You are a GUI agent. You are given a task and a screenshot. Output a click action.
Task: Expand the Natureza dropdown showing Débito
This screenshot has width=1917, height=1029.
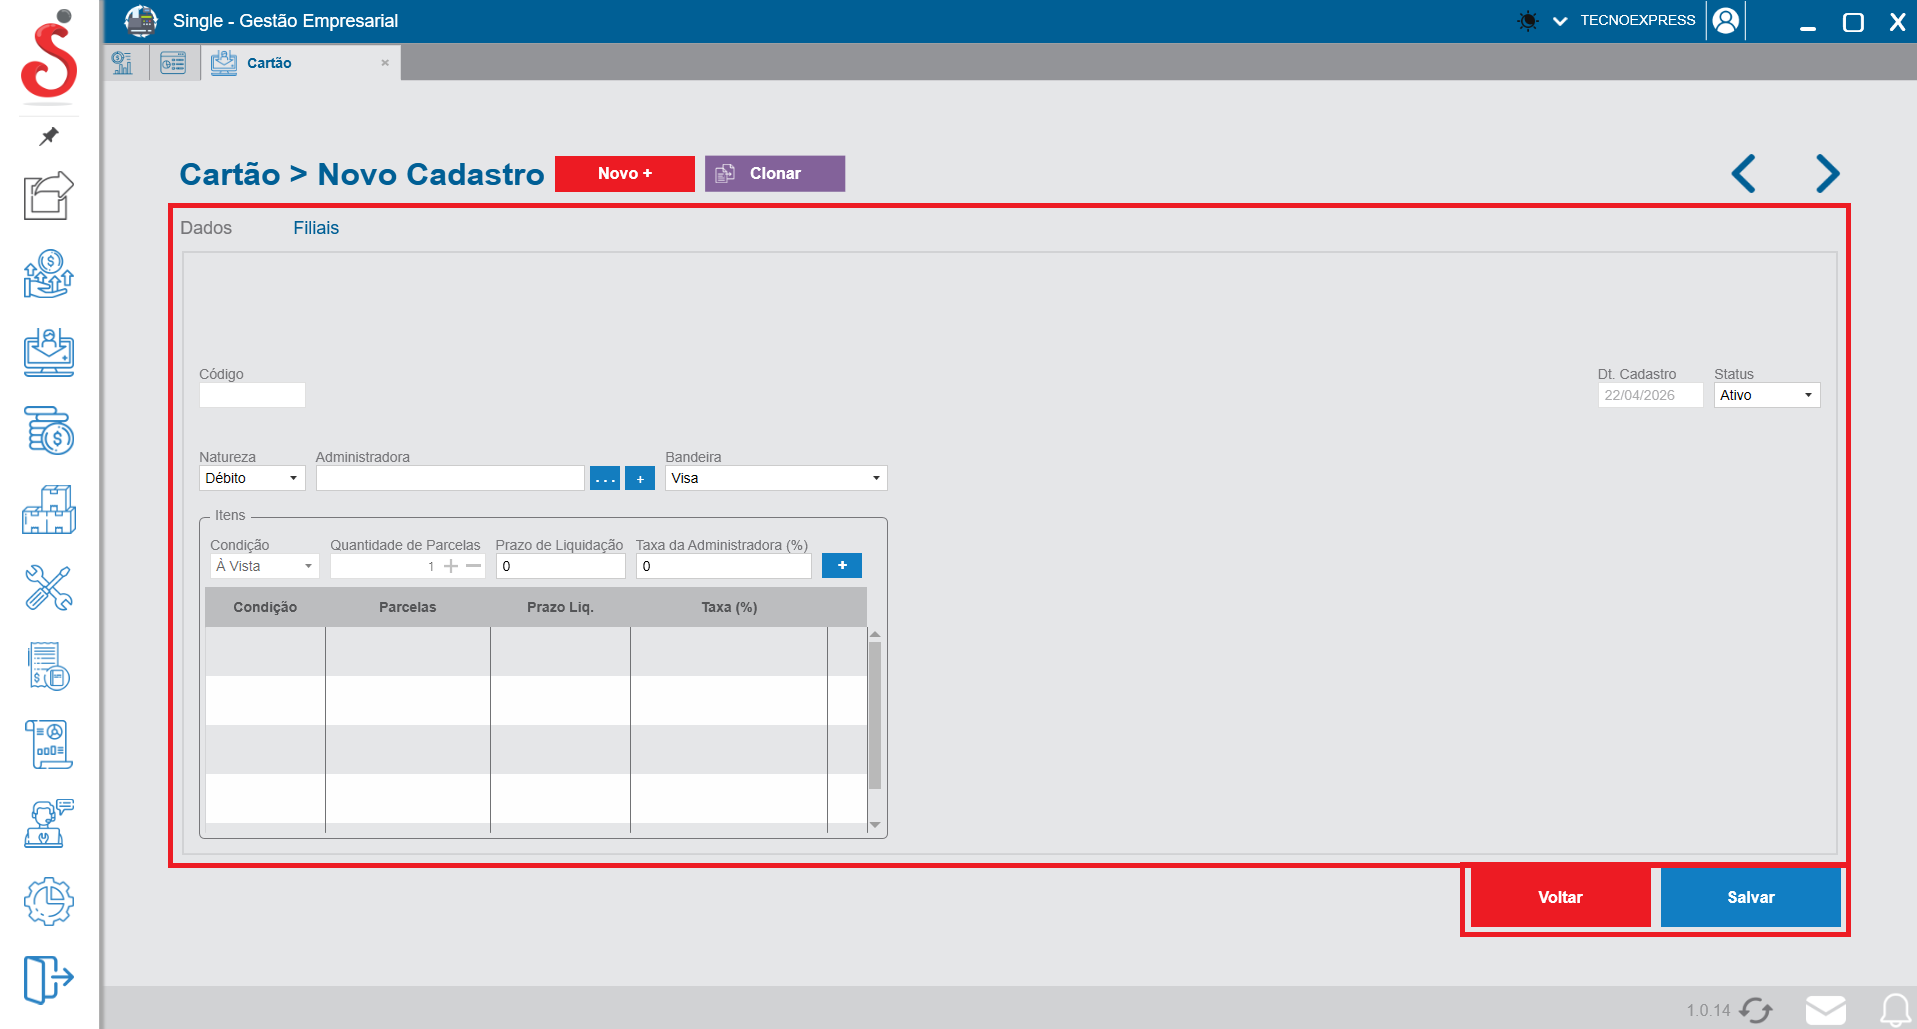[251, 478]
